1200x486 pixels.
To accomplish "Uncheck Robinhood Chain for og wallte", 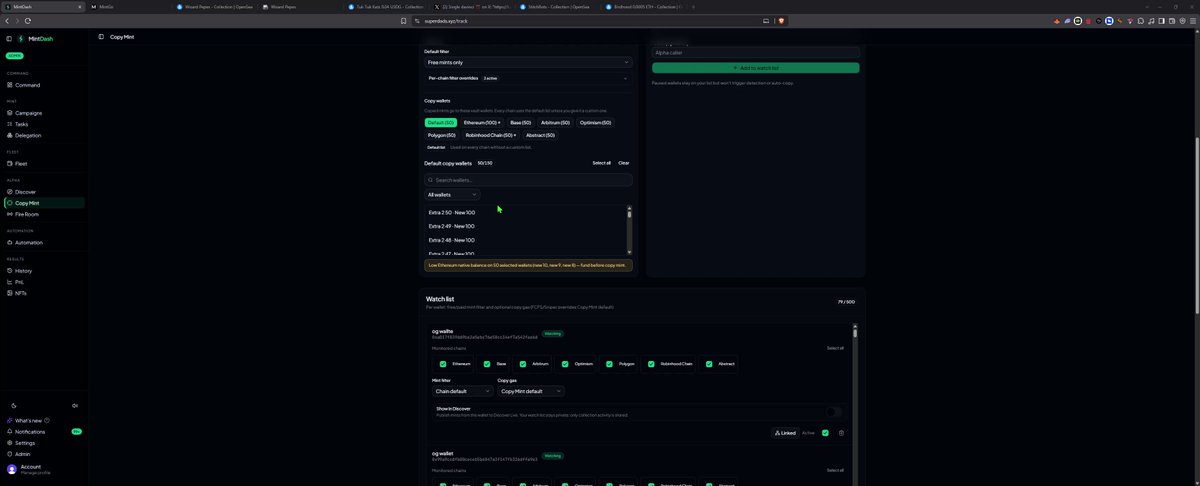I will click(651, 364).
